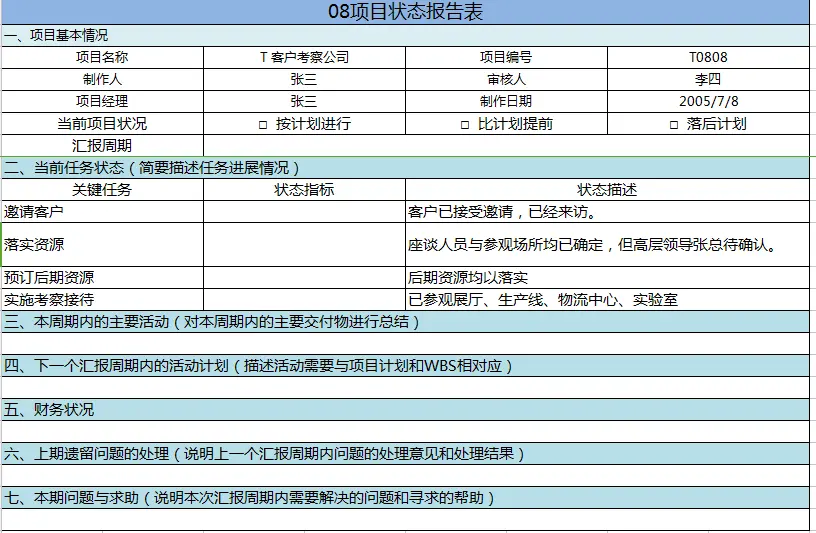Select the 项目经理 label cell
The image size is (816, 533).
(x=102, y=101)
